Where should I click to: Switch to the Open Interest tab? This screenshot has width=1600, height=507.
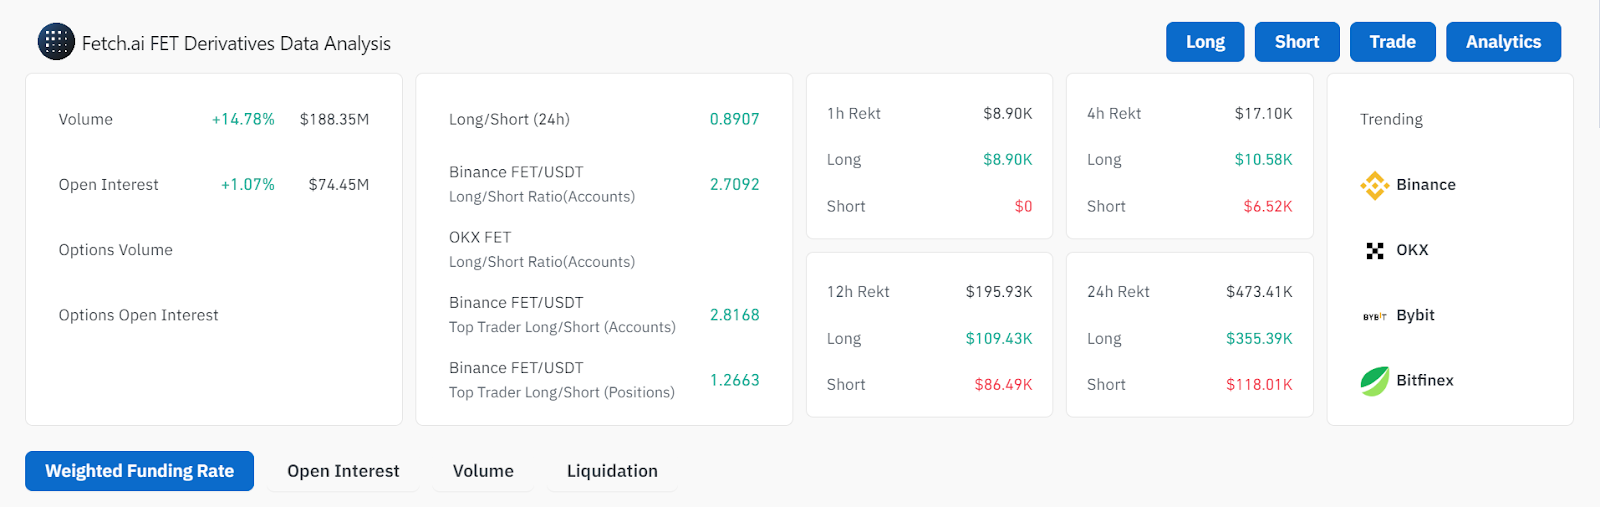coord(343,471)
